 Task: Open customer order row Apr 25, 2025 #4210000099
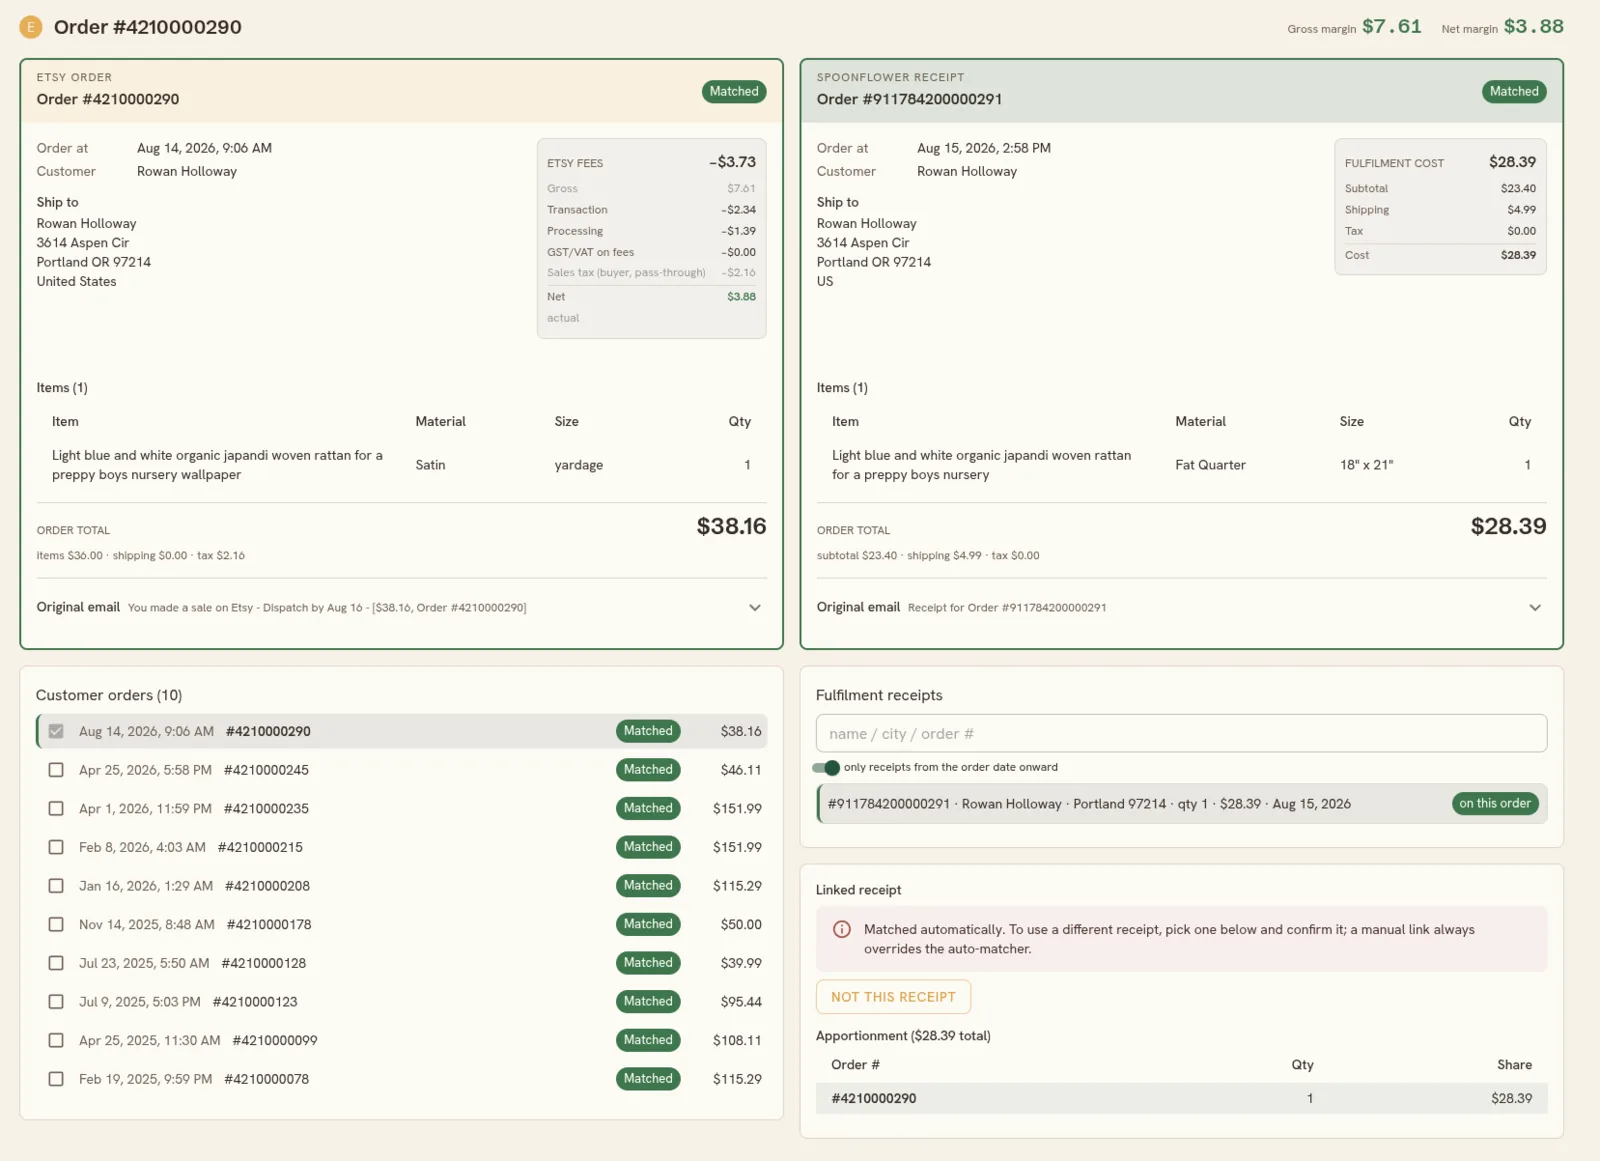tap(402, 1040)
